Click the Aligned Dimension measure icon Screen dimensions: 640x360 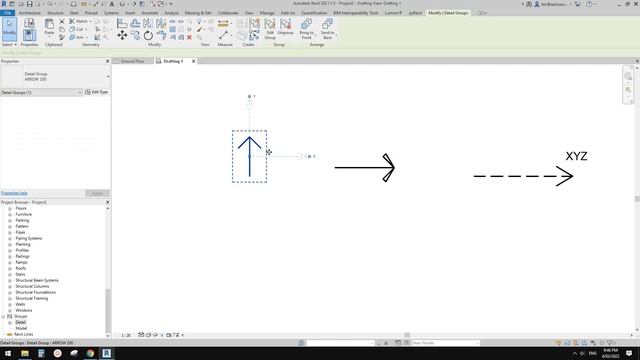coord(223,24)
